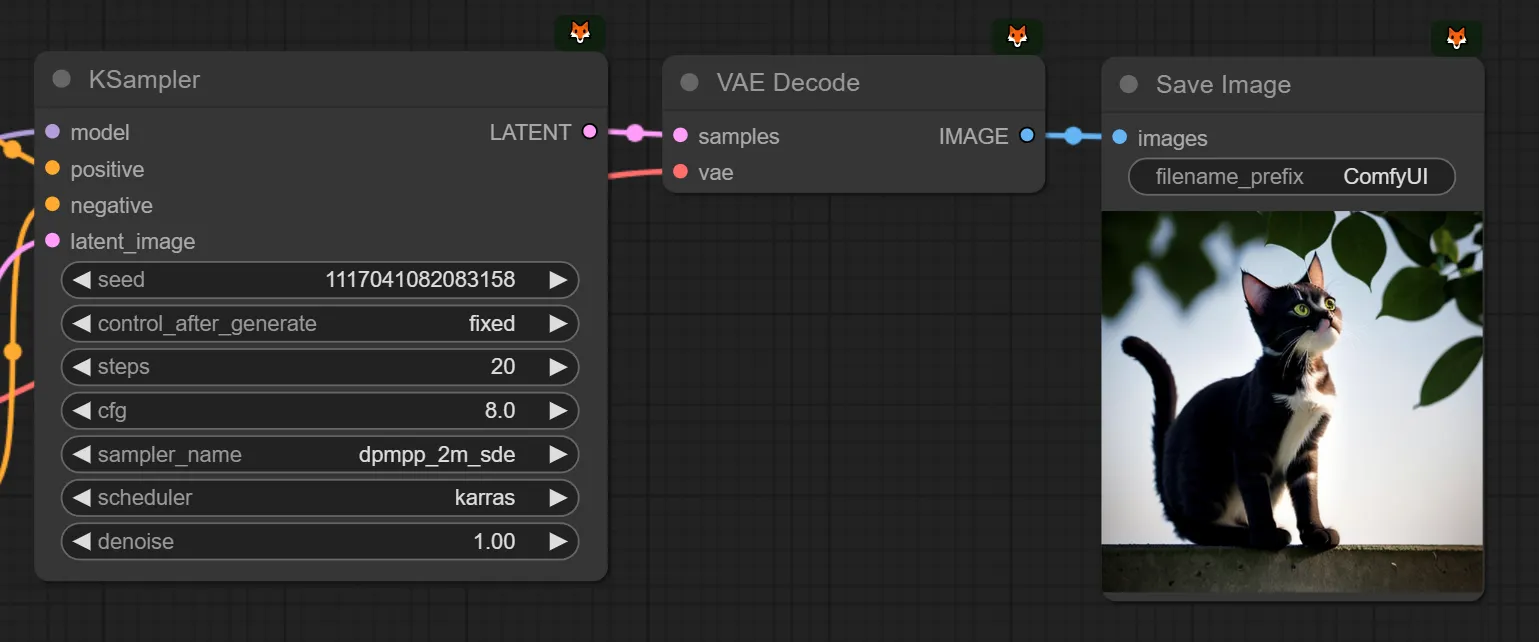Click the KSampler model input socket
Viewport: 1539px width, 642px height.
tap(53, 132)
